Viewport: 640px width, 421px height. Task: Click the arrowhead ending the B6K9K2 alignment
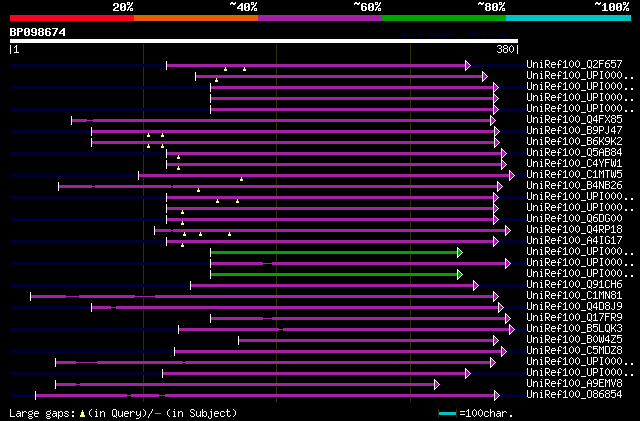(x=497, y=143)
